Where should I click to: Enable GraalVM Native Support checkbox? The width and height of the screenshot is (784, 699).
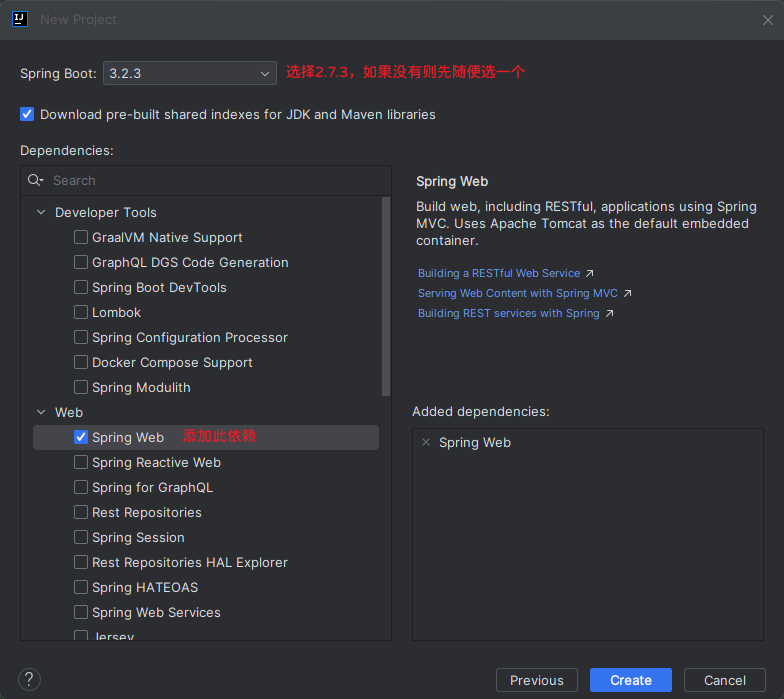[x=80, y=237]
